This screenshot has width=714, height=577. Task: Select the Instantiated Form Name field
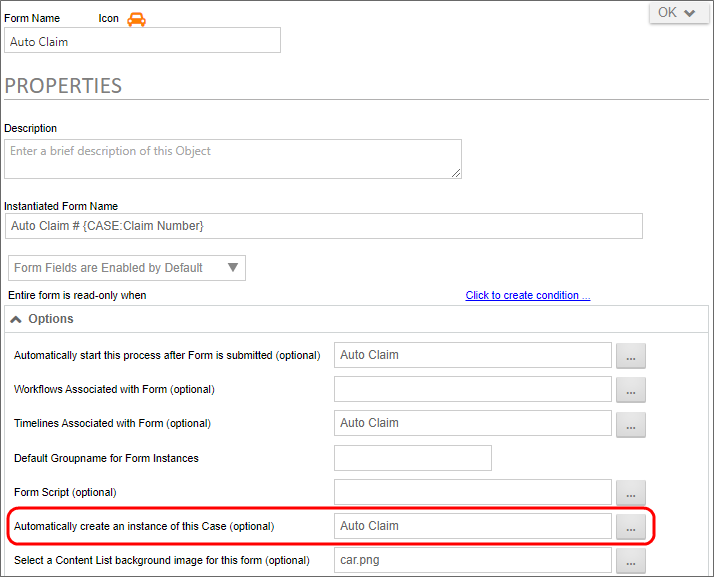(323, 226)
